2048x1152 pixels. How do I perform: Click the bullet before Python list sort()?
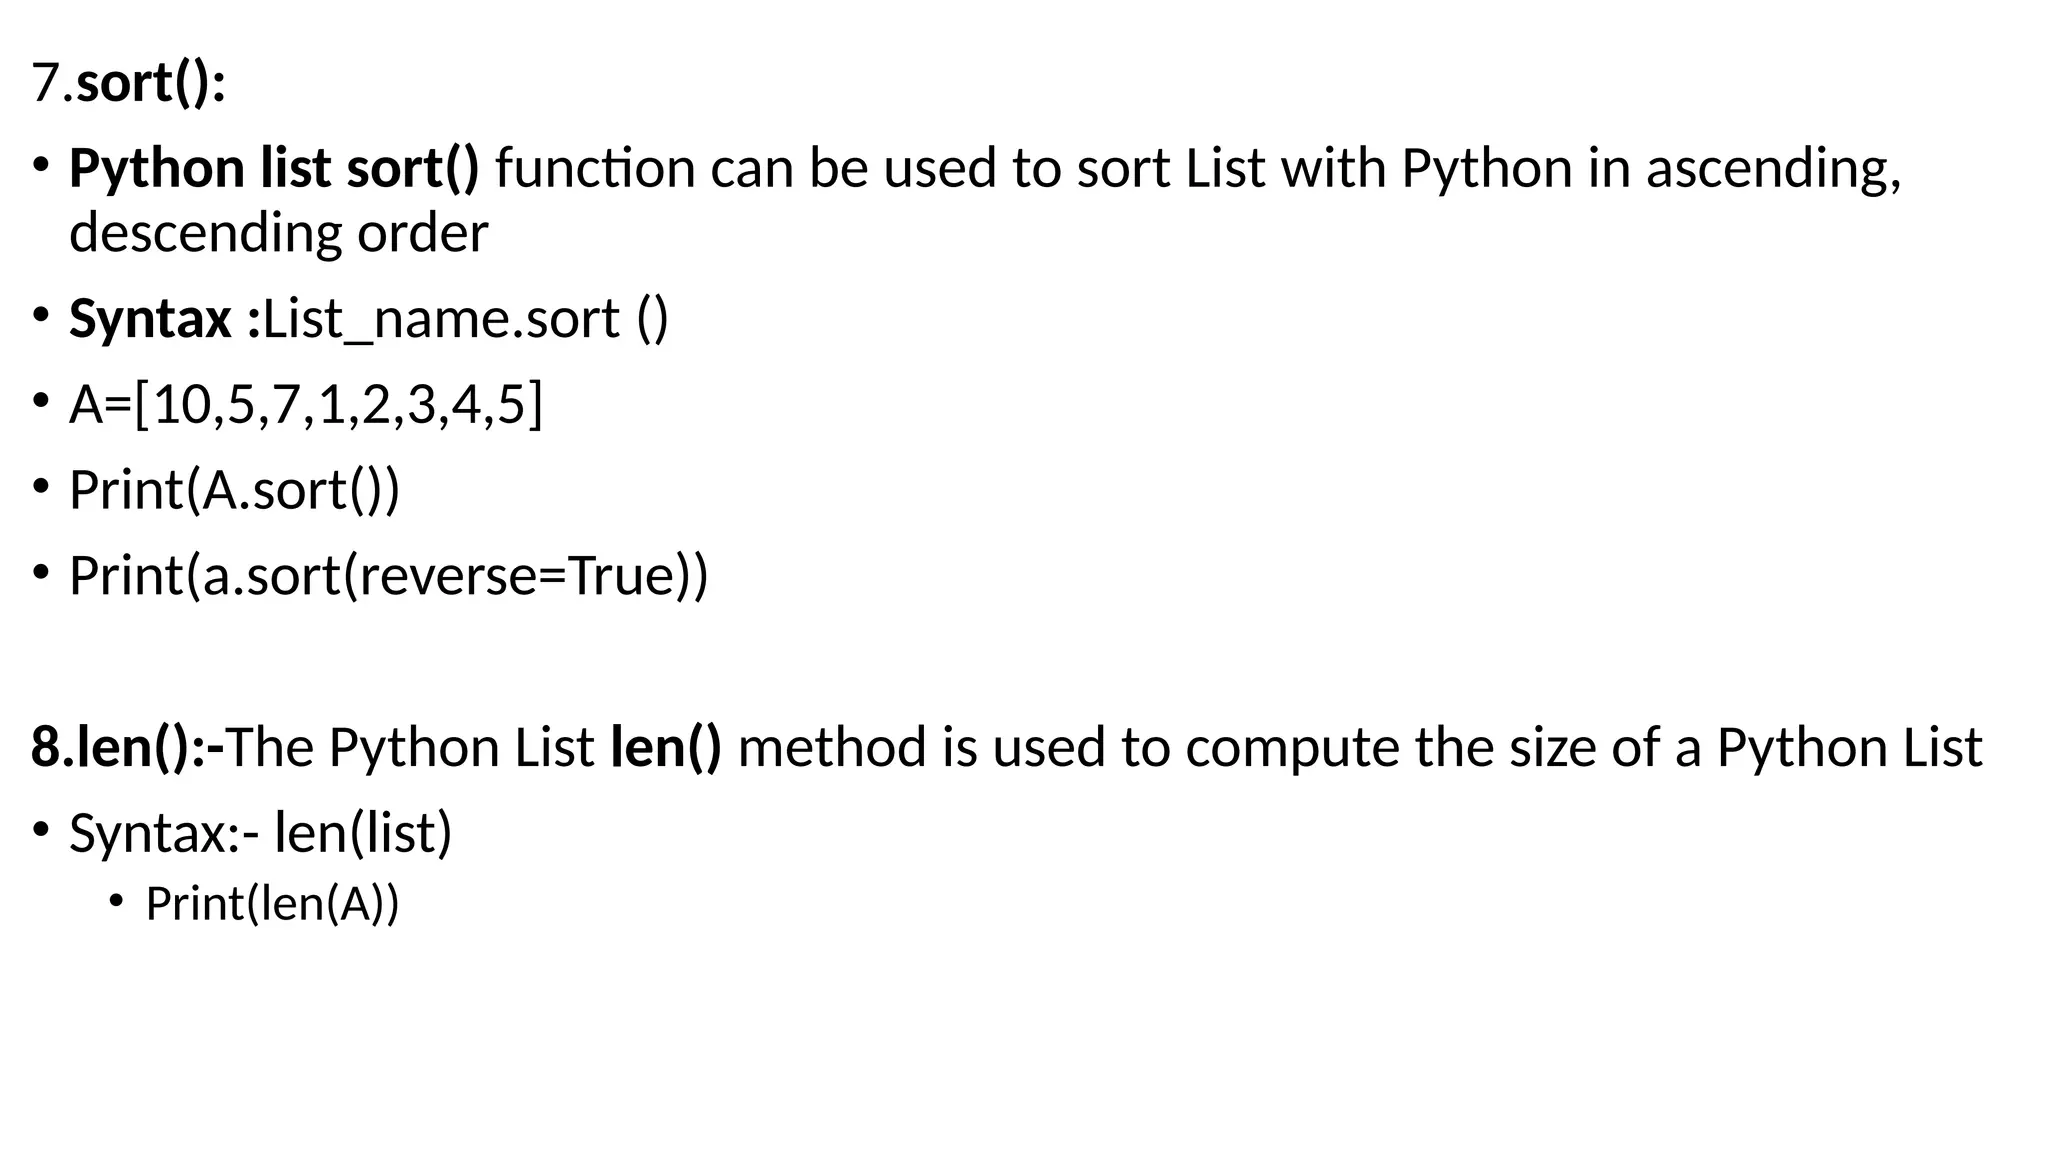coord(40,164)
